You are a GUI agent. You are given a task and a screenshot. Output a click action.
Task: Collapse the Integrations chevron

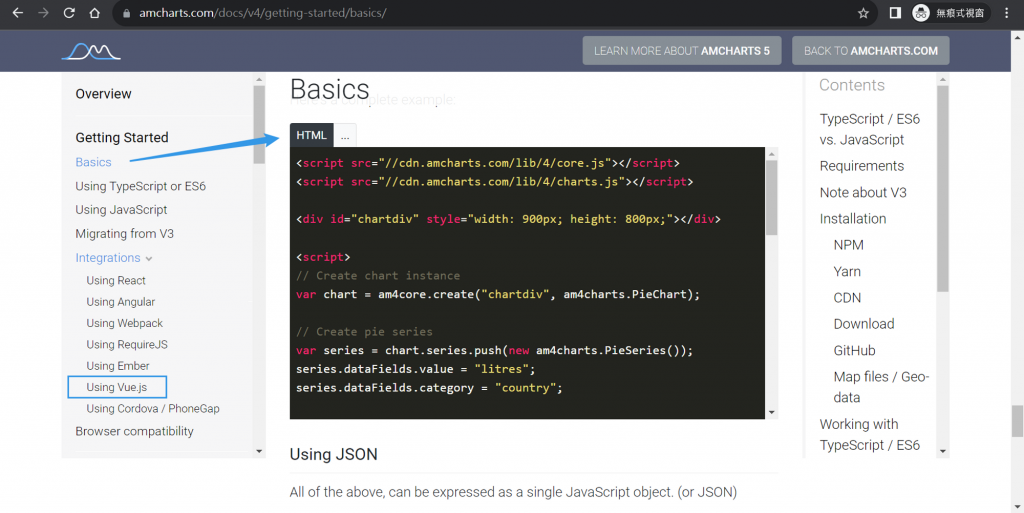(x=149, y=258)
